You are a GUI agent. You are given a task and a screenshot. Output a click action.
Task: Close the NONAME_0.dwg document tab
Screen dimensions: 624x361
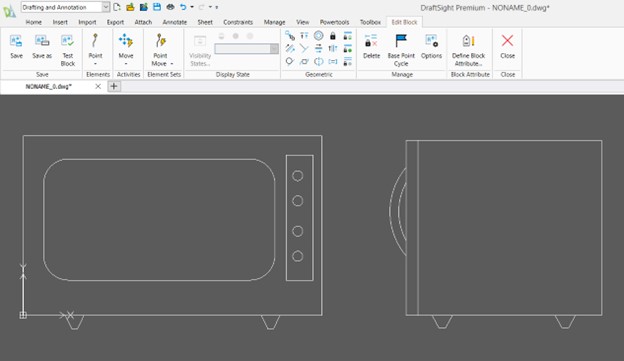point(98,86)
